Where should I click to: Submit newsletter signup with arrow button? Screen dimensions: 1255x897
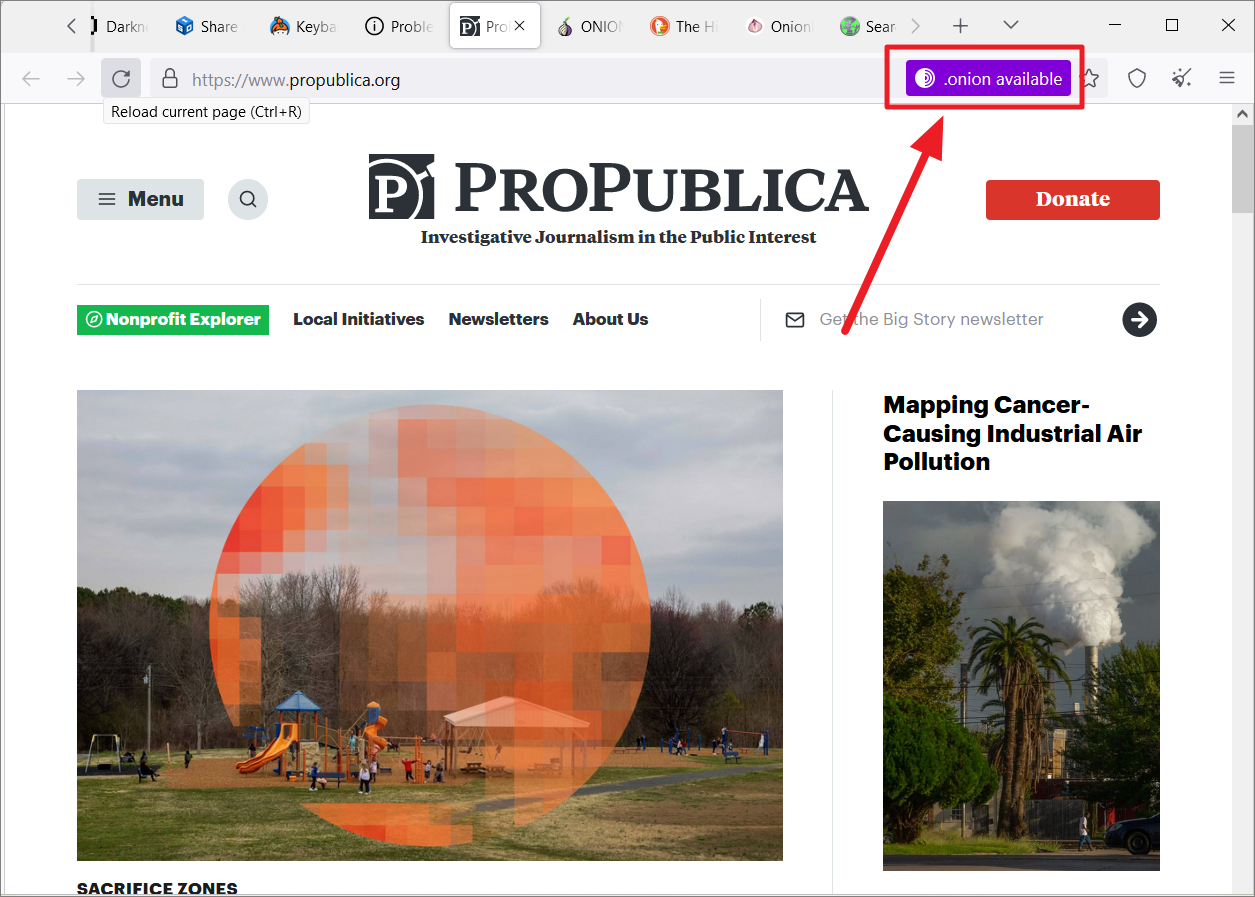(x=1140, y=320)
